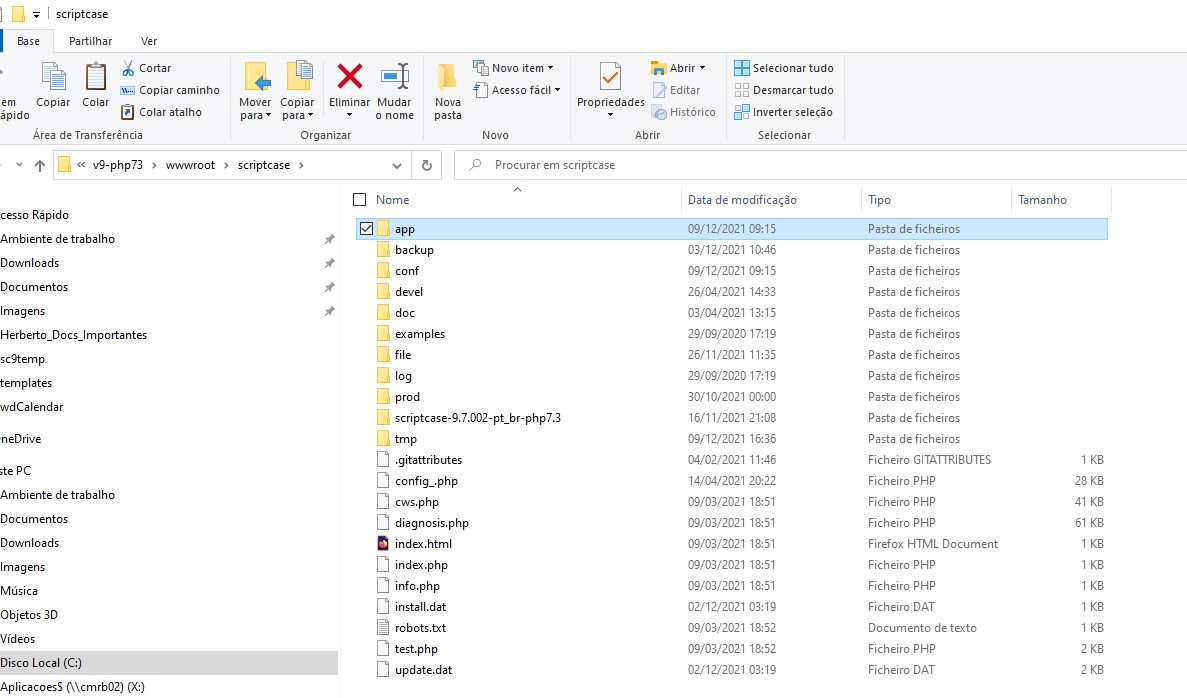
Task: Select the examples folder
Action: (419, 334)
